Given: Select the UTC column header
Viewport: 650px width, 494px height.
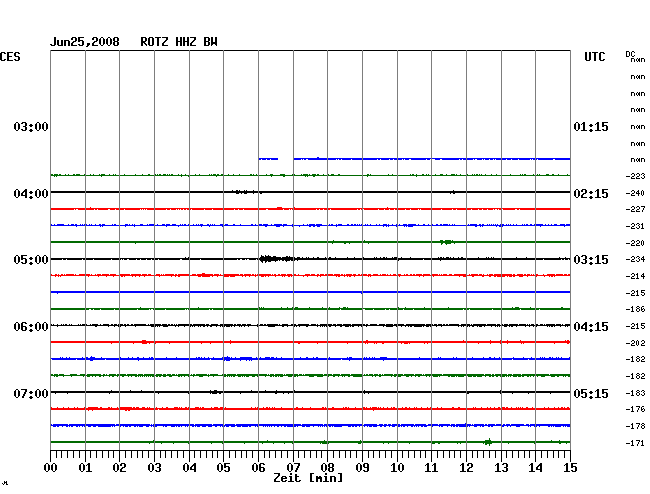Looking at the screenshot, I should coord(594,57).
